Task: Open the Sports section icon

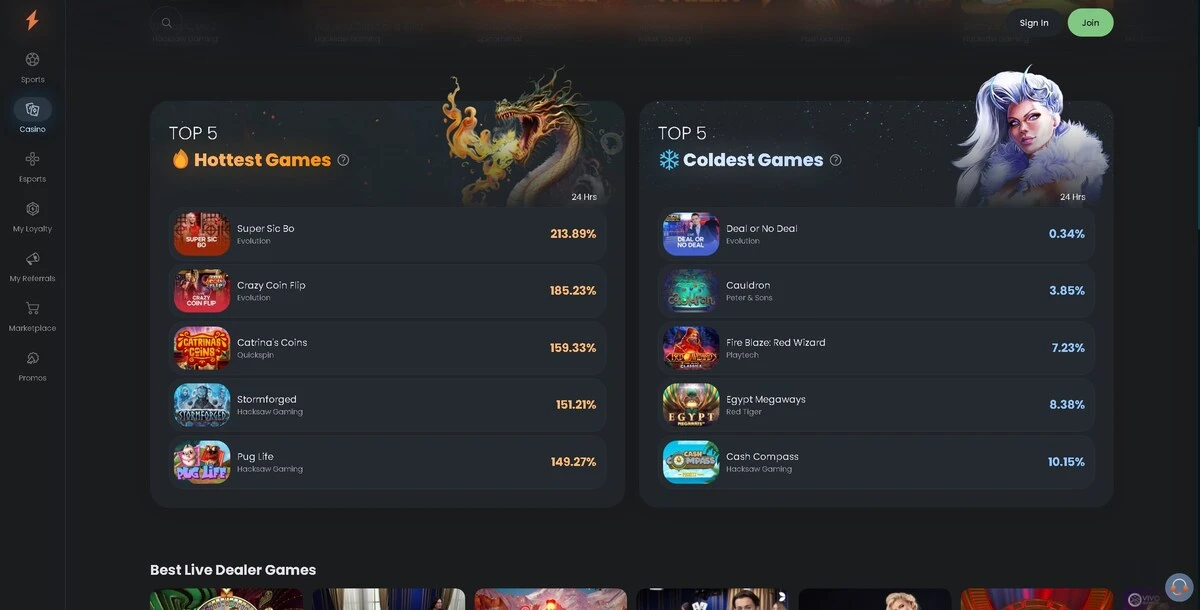Action: 32,59
